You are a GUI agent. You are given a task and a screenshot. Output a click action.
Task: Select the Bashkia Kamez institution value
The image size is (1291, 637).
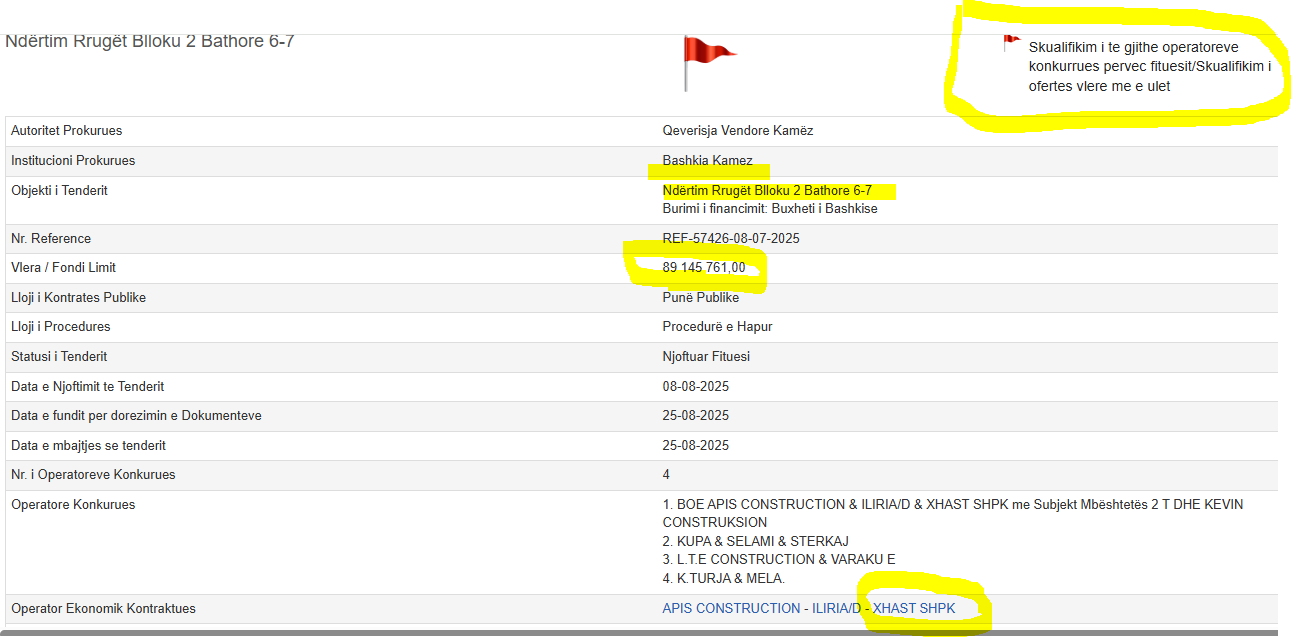point(707,160)
